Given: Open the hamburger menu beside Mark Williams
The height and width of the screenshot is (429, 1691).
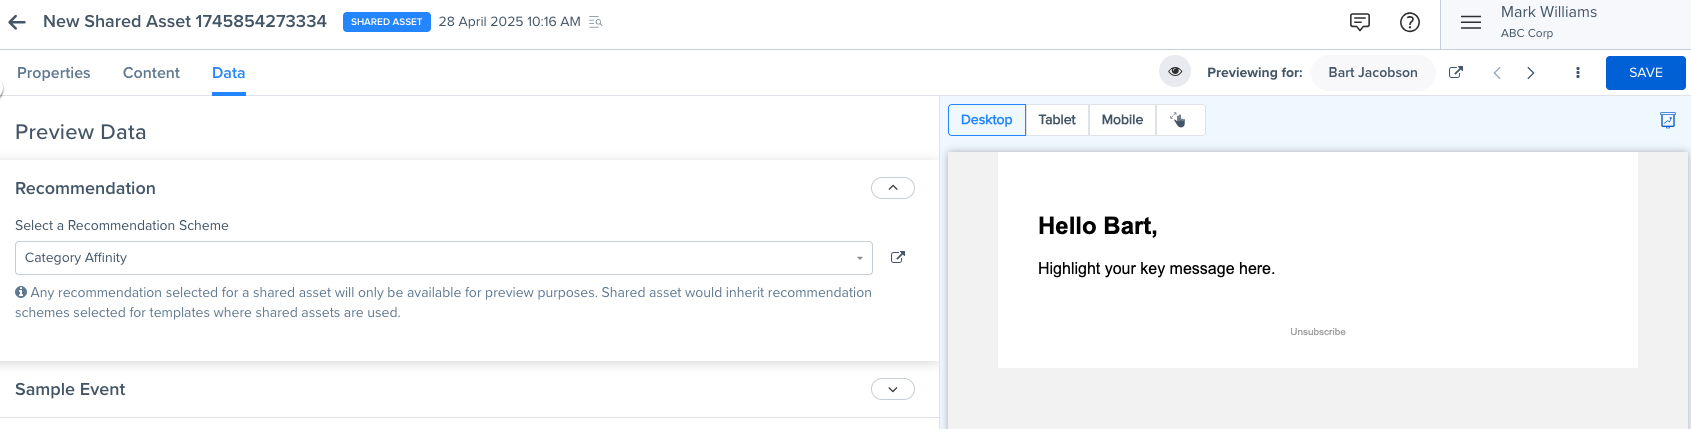Looking at the screenshot, I should tap(1471, 22).
